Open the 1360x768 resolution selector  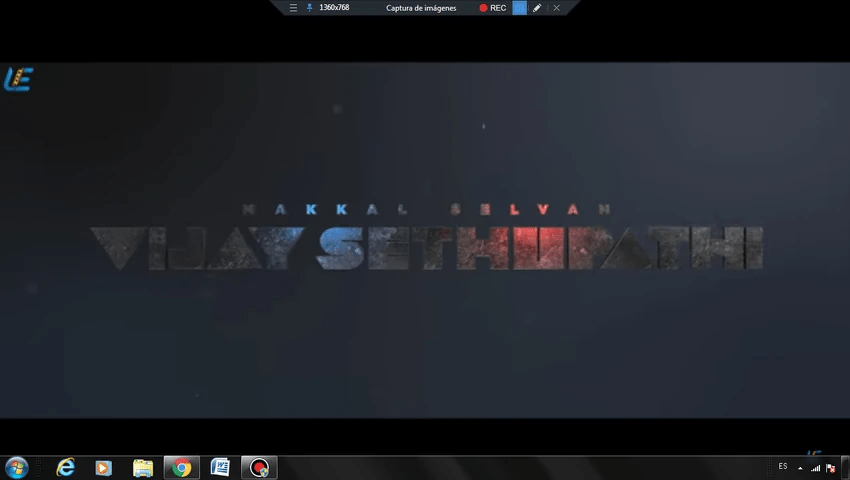(334, 8)
